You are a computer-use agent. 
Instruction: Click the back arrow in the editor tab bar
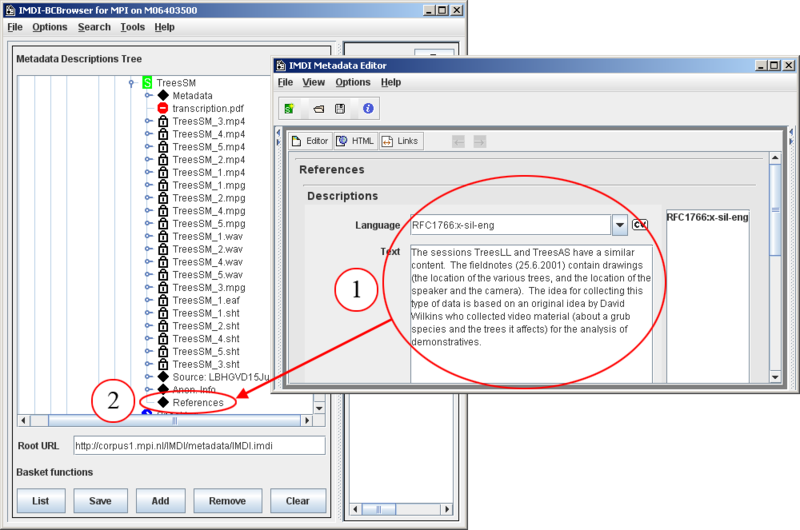(458, 141)
